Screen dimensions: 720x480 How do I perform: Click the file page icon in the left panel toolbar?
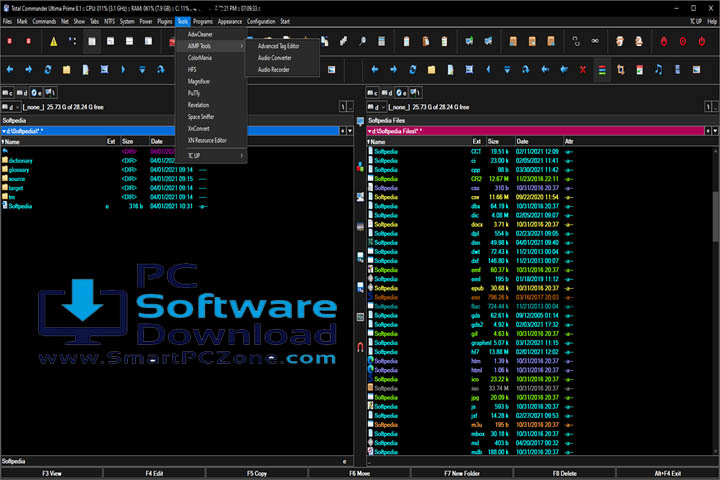[85, 70]
